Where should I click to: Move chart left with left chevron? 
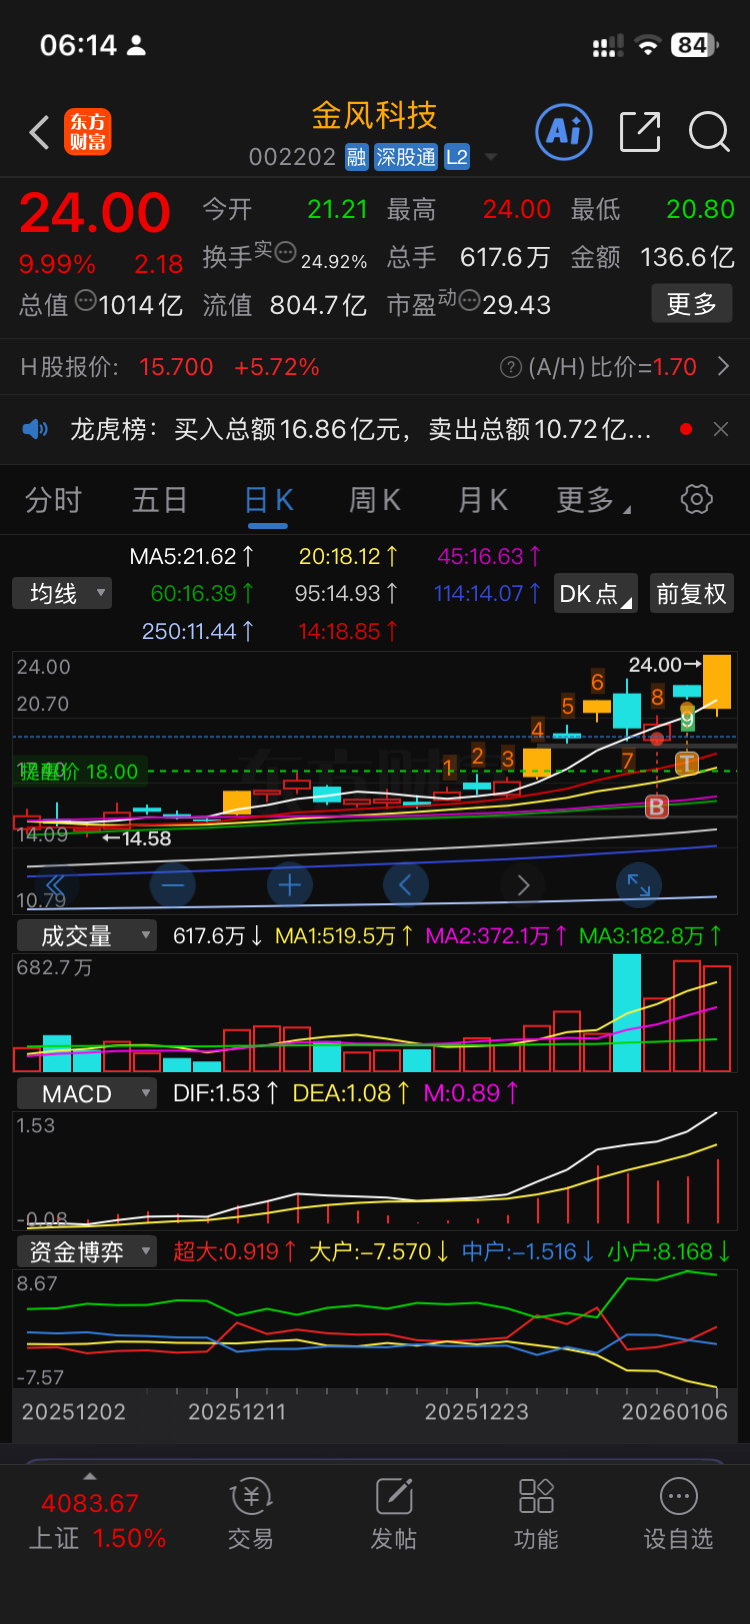(x=406, y=885)
